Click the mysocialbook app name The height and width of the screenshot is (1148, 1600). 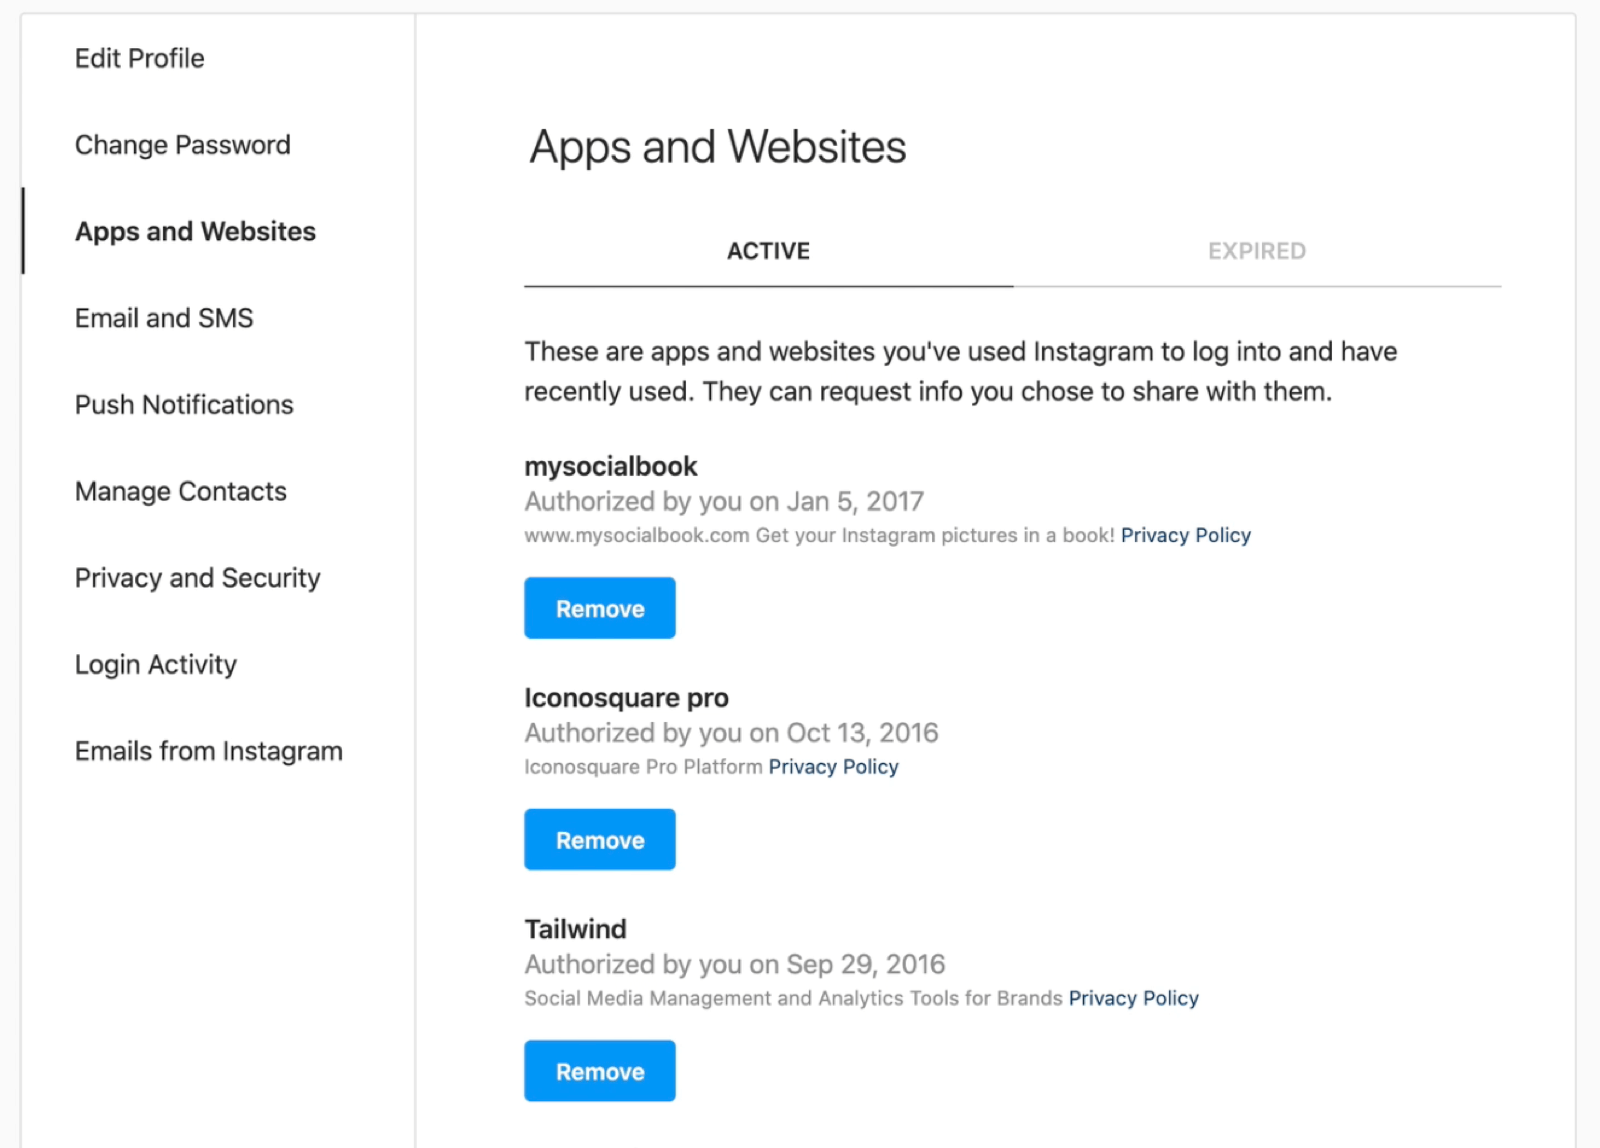coord(611,467)
